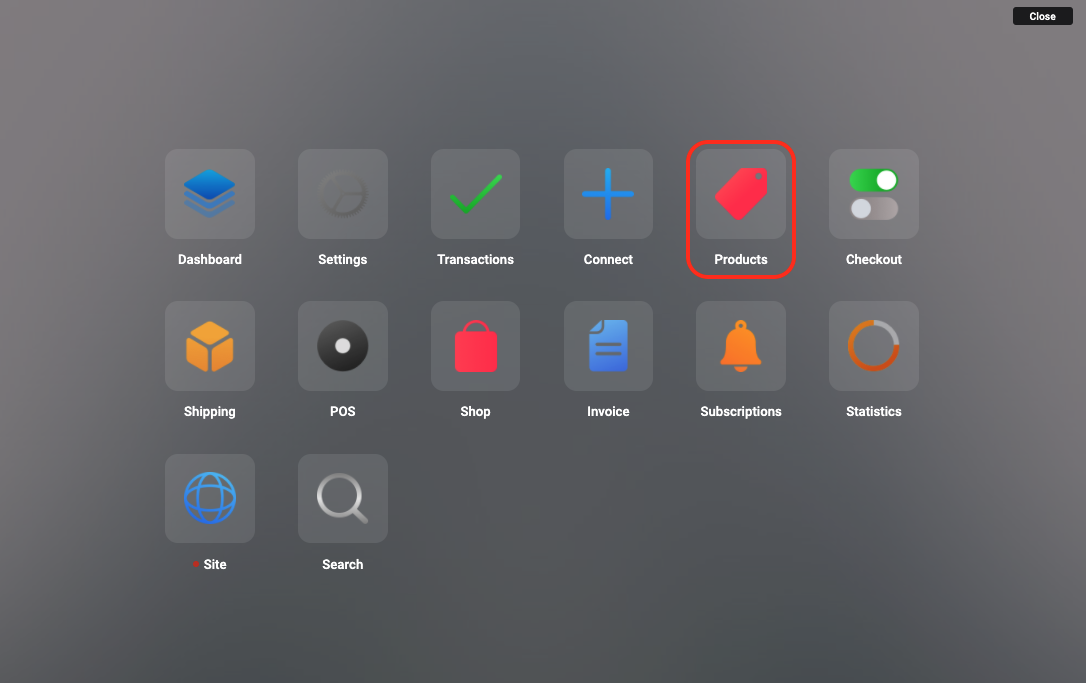
Task: Click the "Search" text label
Action: tap(343, 564)
